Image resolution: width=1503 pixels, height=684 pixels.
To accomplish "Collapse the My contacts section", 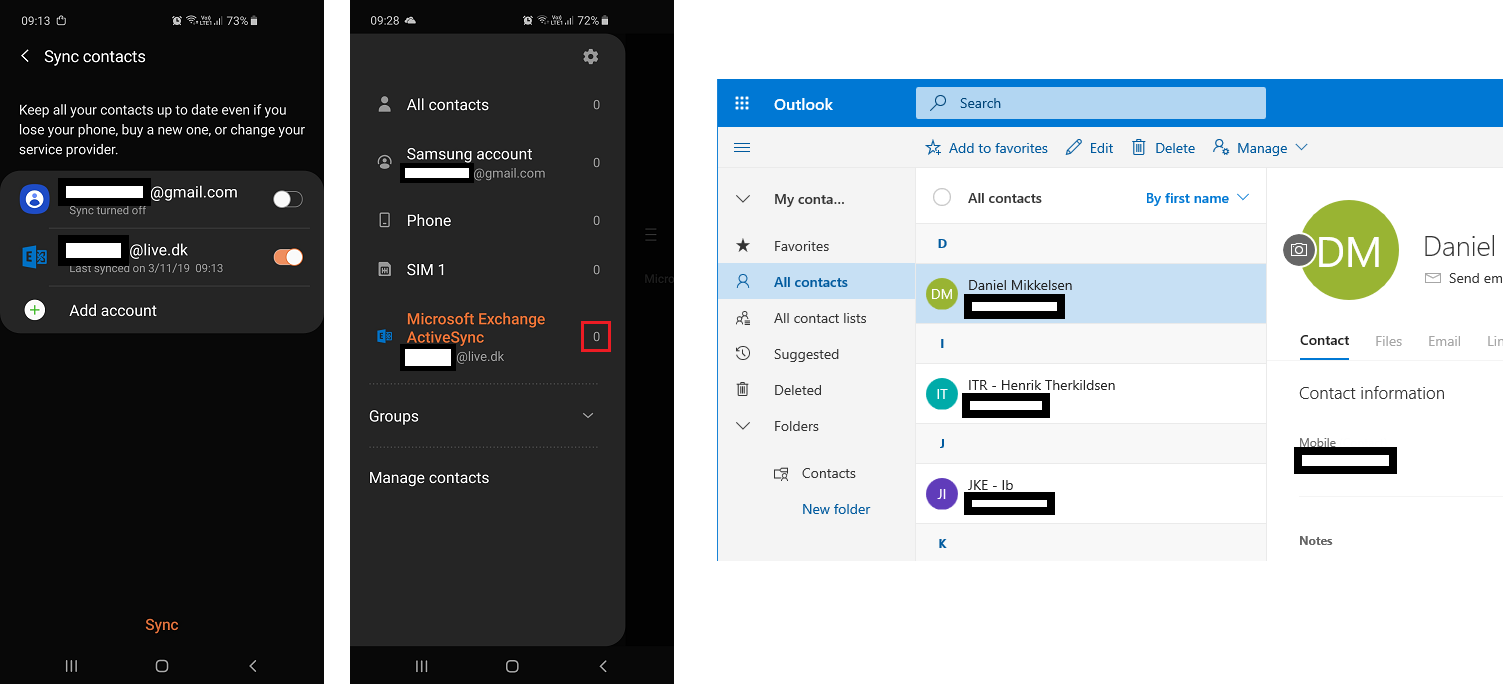I will click(743, 199).
